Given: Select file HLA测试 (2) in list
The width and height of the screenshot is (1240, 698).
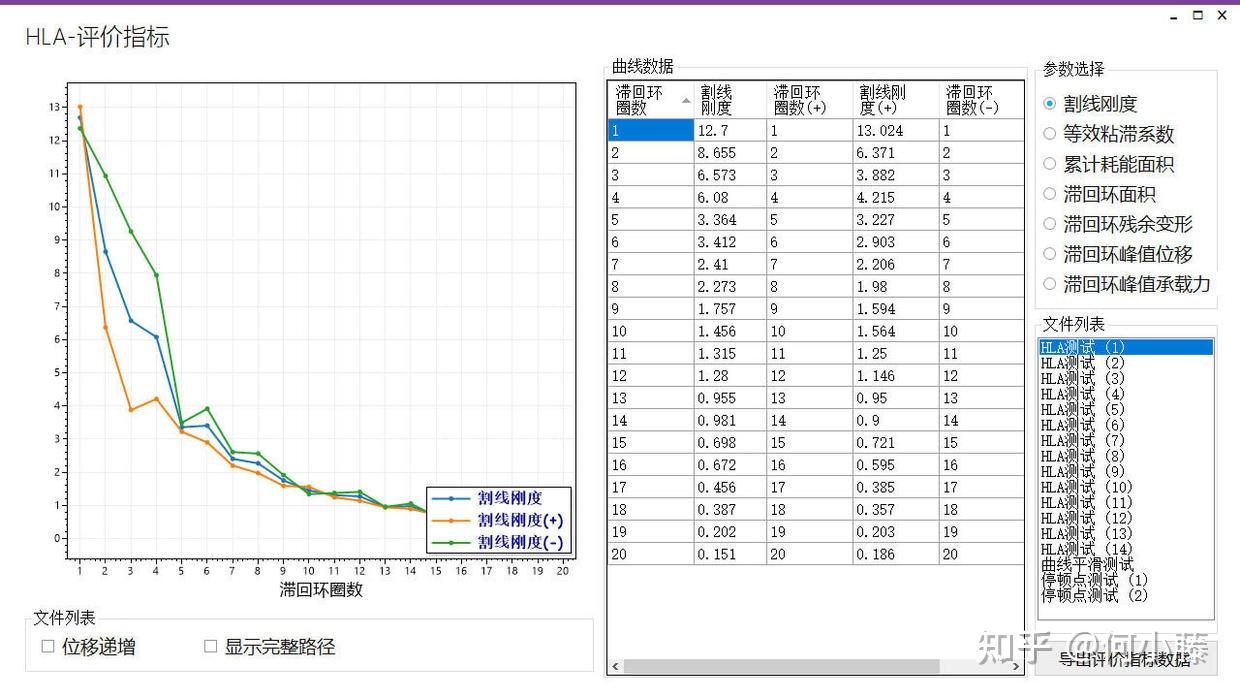Looking at the screenshot, I should click(x=1126, y=363).
